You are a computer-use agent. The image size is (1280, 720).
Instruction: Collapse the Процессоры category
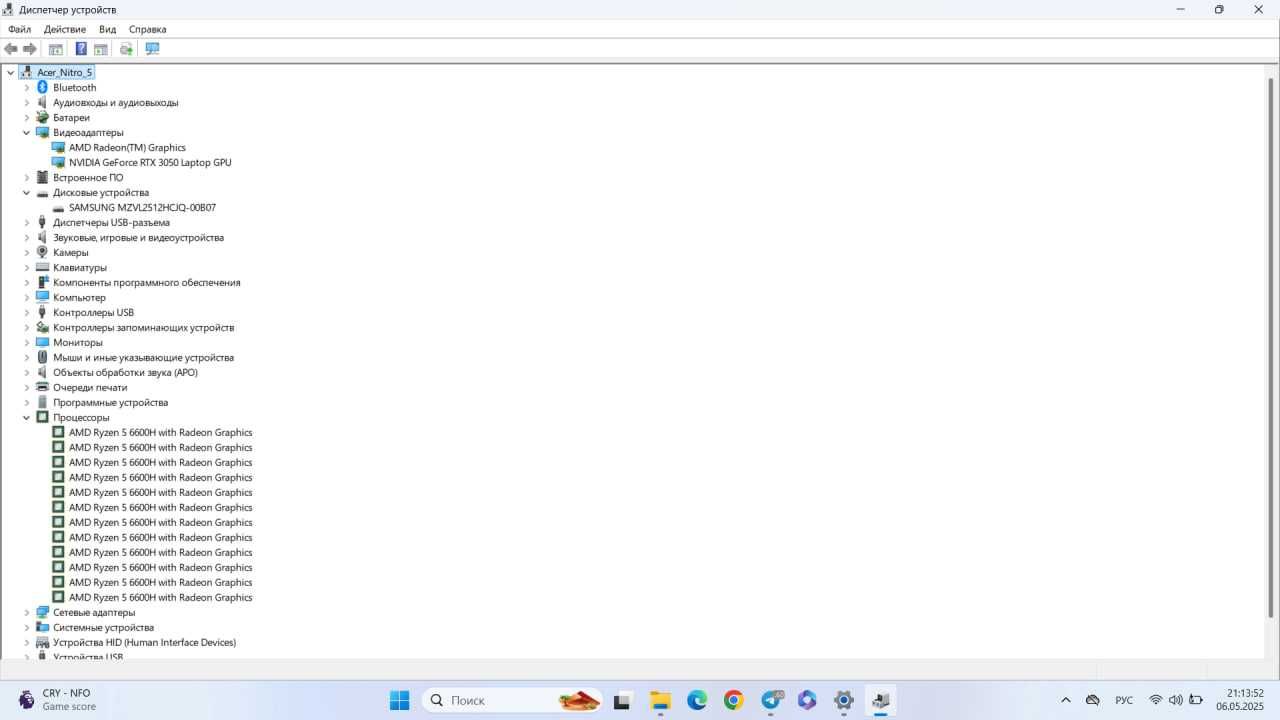27,417
